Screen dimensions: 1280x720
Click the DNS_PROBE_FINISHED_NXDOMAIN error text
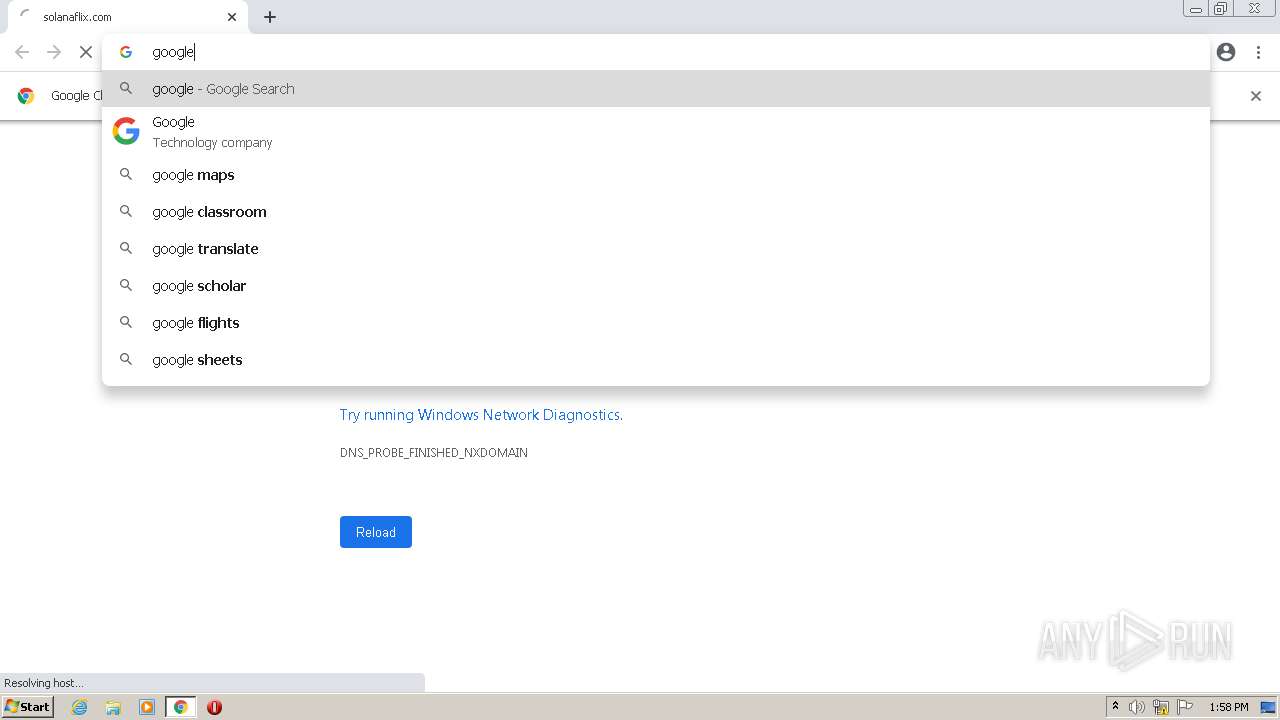tap(434, 453)
